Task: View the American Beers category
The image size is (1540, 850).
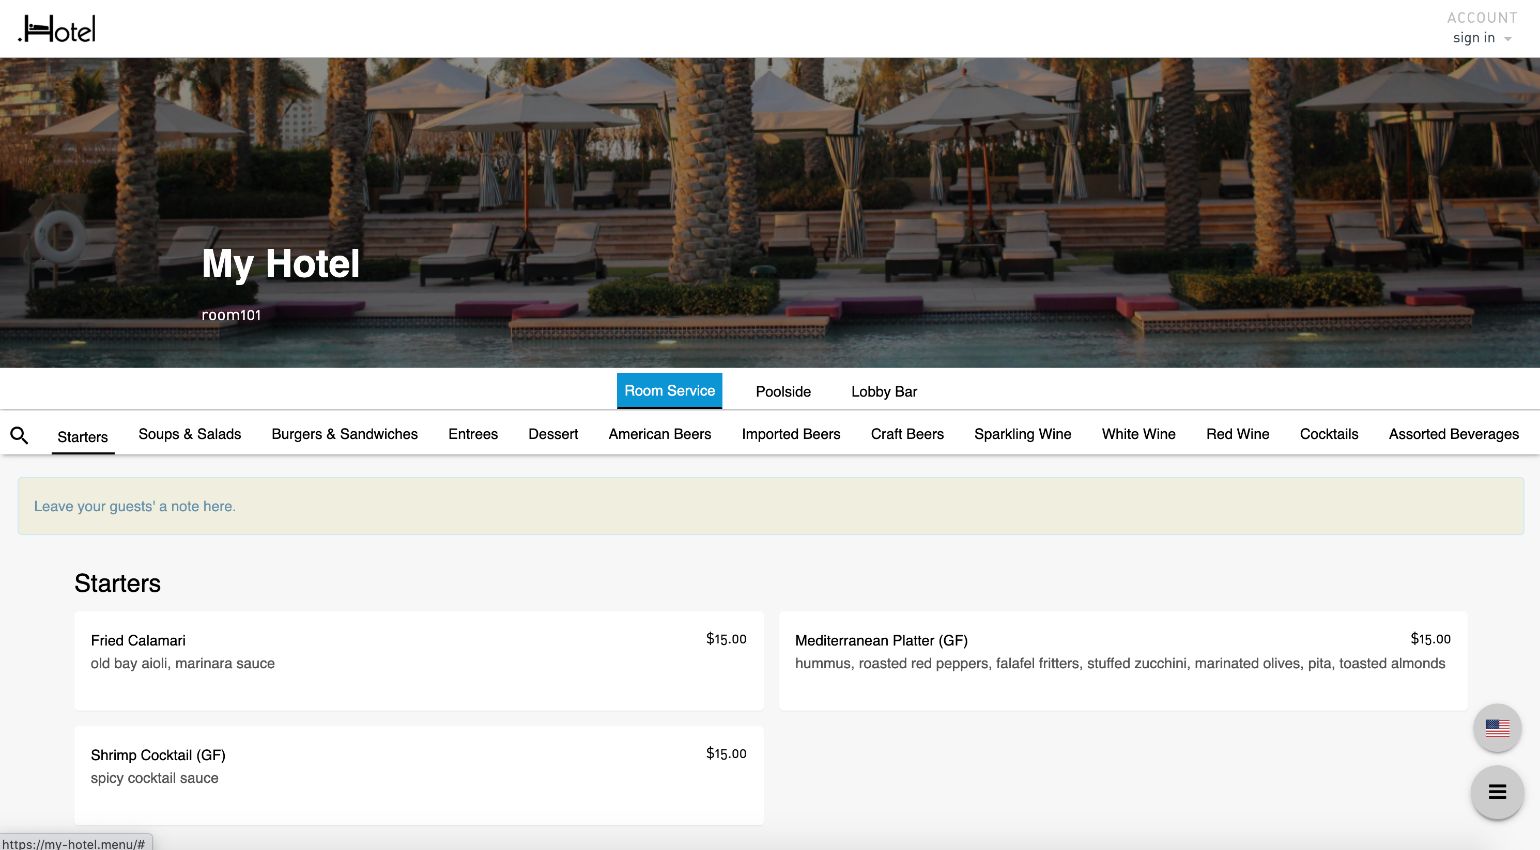Action: (660, 434)
